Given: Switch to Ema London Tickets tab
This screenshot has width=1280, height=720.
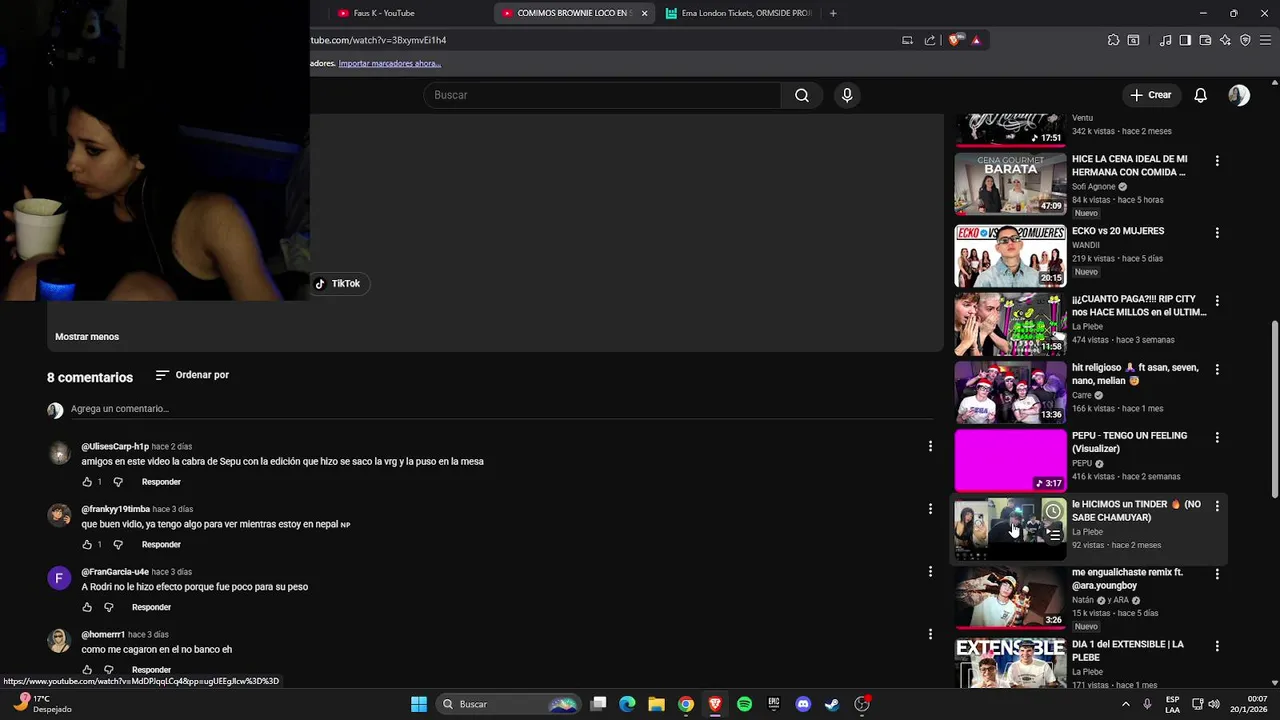Looking at the screenshot, I should pos(738,13).
